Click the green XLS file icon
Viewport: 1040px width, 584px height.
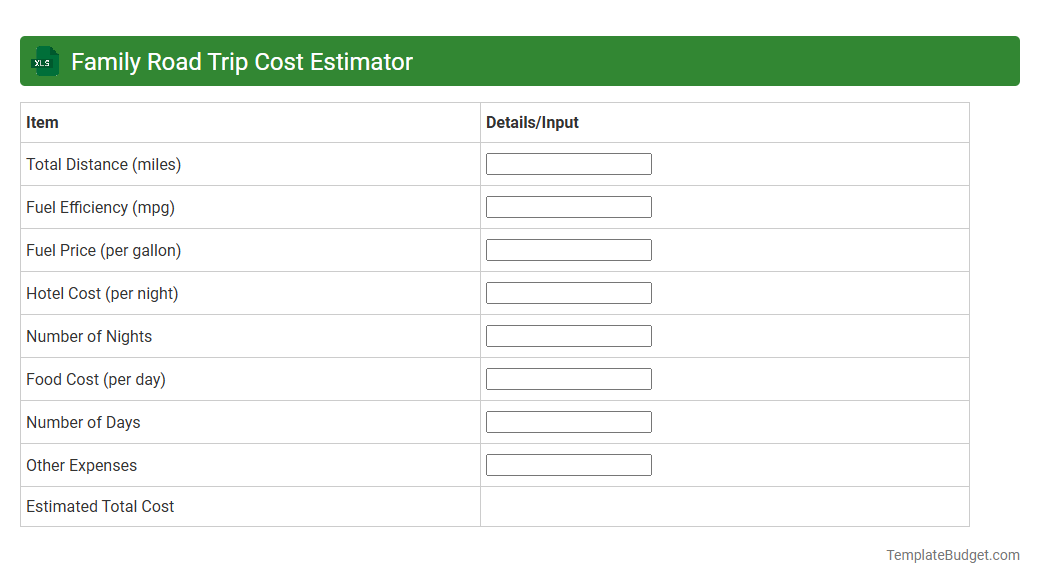point(44,61)
